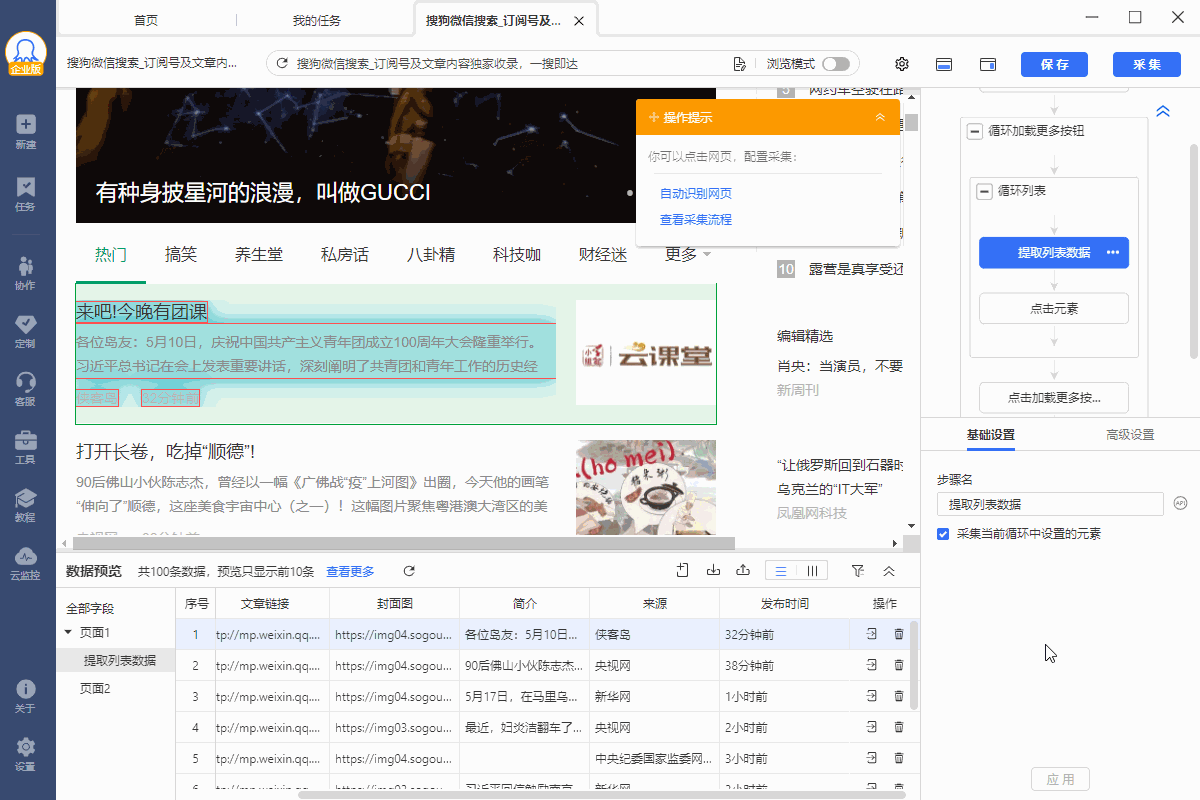
Task: Click the import data icon in preview toolbar
Action: pyautogui.click(x=713, y=570)
